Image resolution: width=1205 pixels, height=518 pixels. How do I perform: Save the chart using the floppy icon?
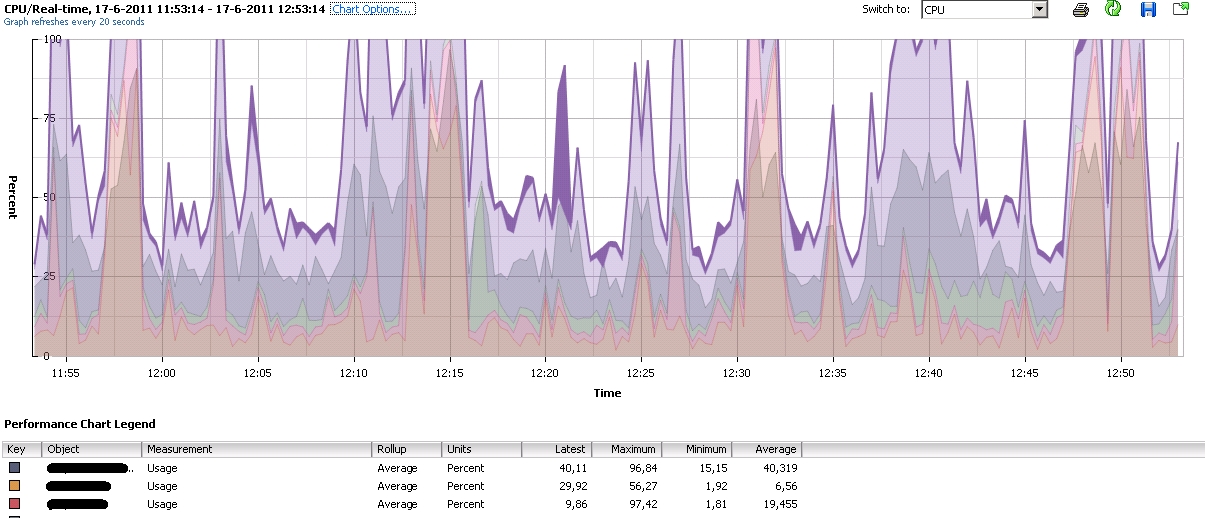coord(1148,10)
